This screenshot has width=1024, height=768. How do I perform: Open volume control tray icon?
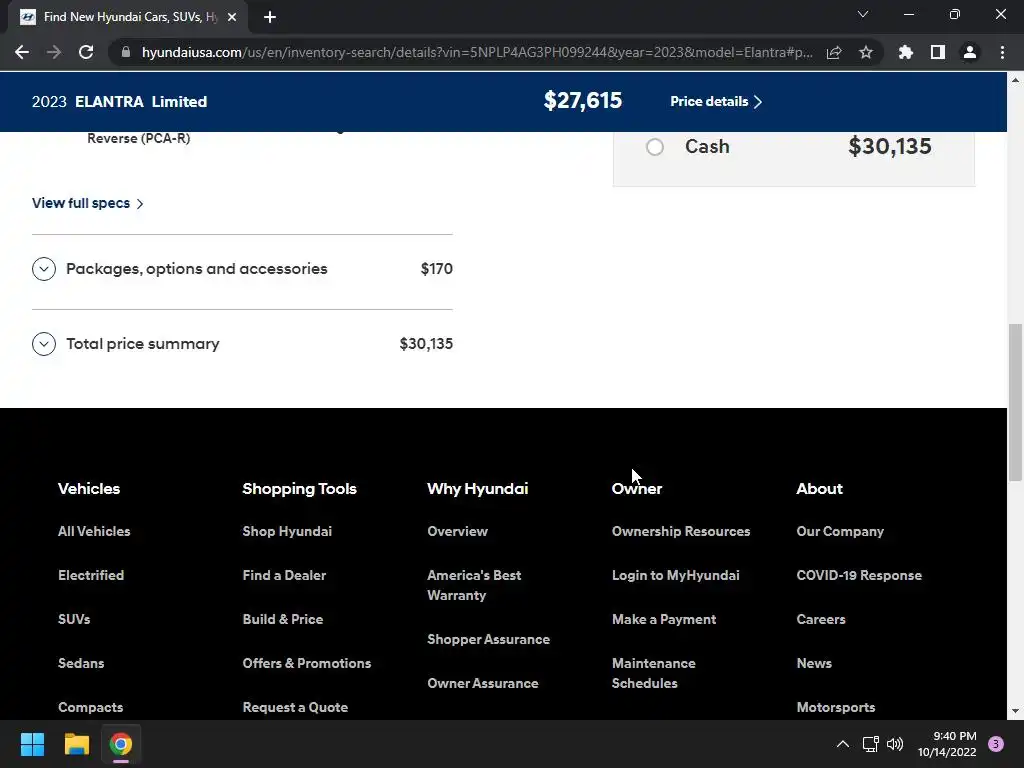[x=895, y=744]
